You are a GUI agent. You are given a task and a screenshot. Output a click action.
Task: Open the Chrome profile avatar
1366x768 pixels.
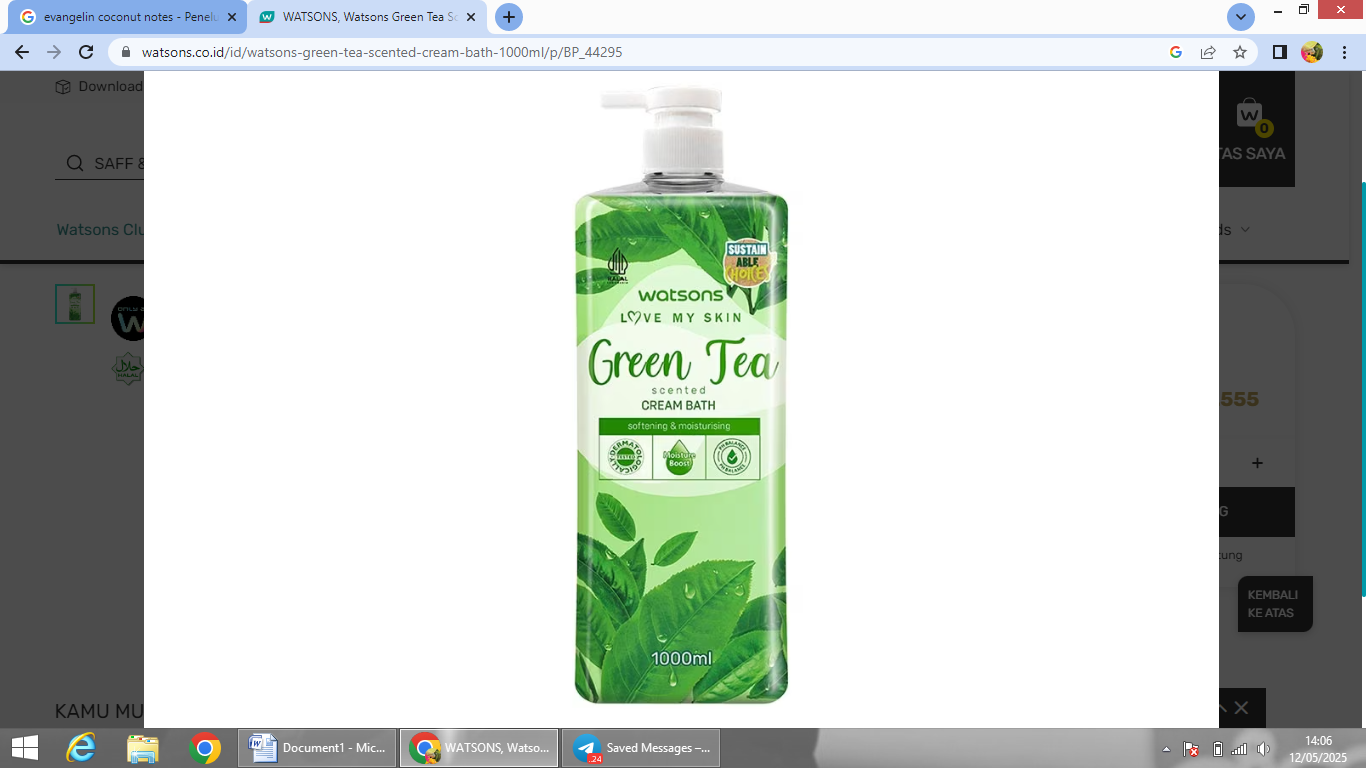[x=1312, y=52]
